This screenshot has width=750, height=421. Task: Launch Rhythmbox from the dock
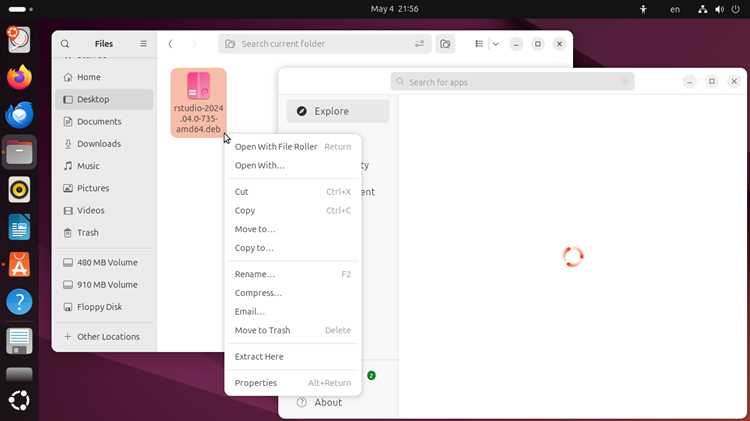click(x=19, y=190)
